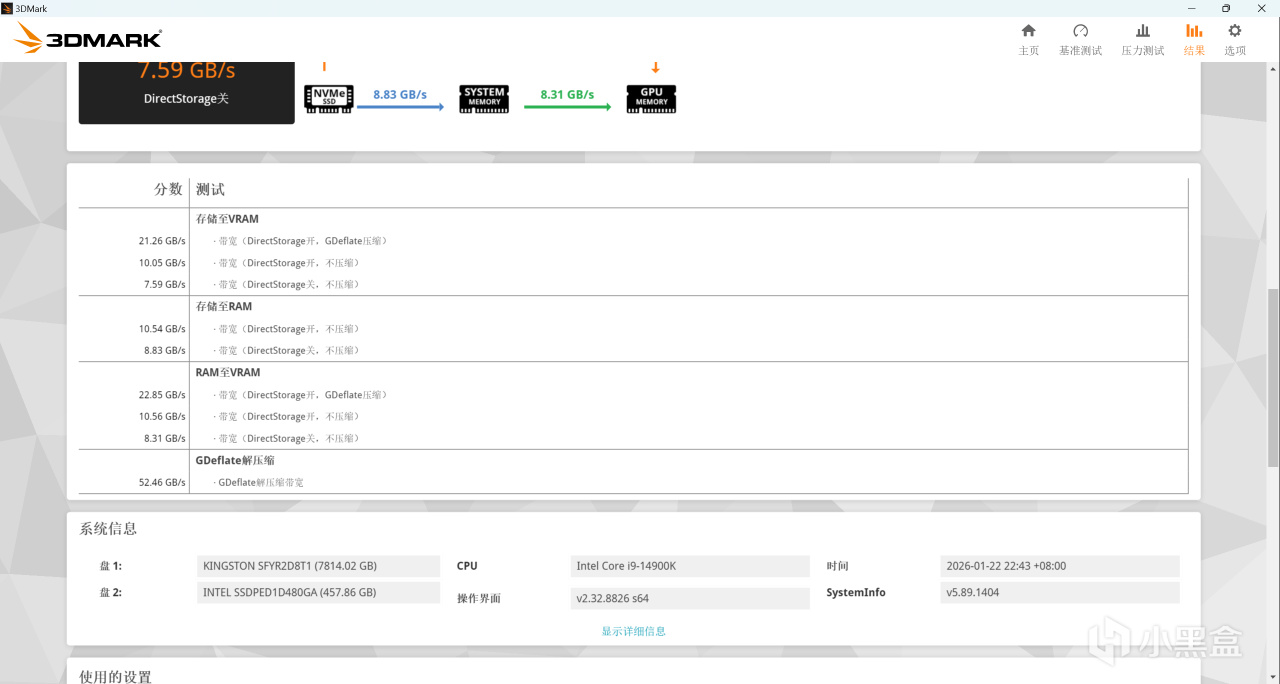This screenshot has width=1280, height=684.
Task: Click the 7.59 GB/s DirectStorage关 score card
Action: tap(187, 92)
